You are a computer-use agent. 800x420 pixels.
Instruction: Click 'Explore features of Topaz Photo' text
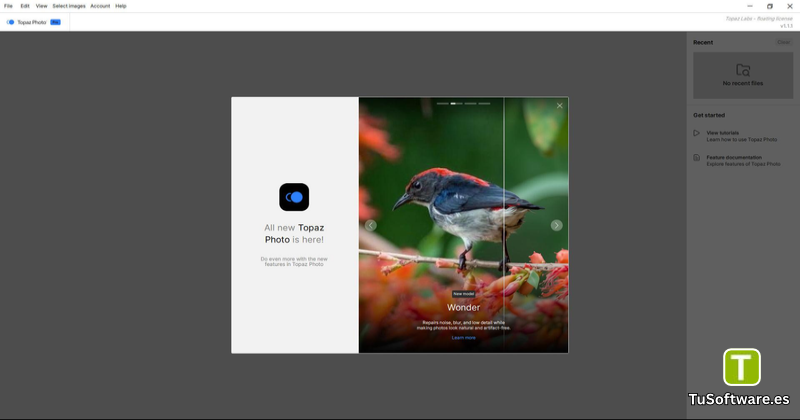click(743, 164)
